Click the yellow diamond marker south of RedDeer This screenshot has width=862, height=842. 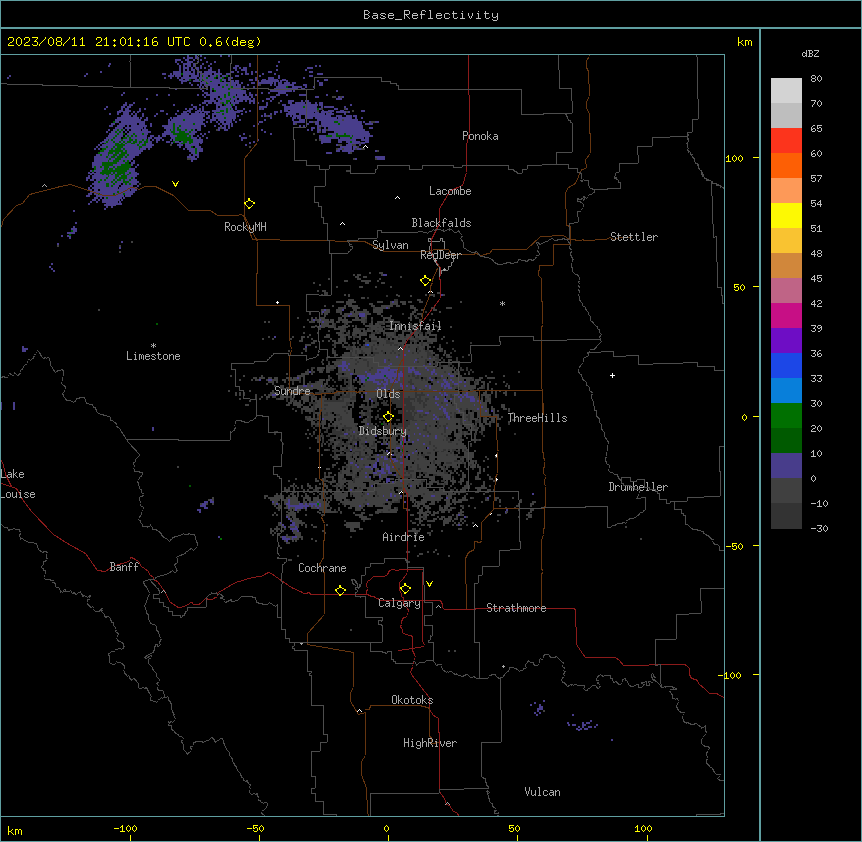[x=426, y=281]
